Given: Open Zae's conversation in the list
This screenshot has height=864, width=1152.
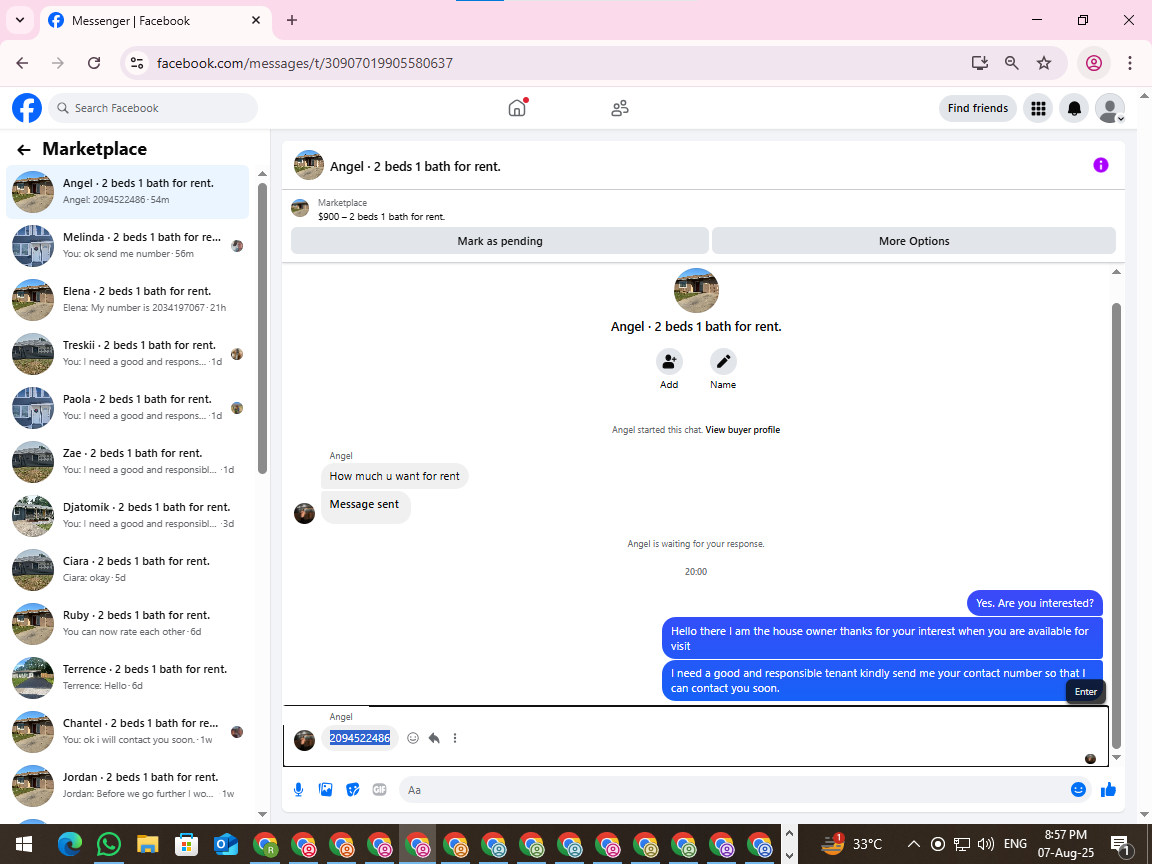Looking at the screenshot, I should click(127, 461).
